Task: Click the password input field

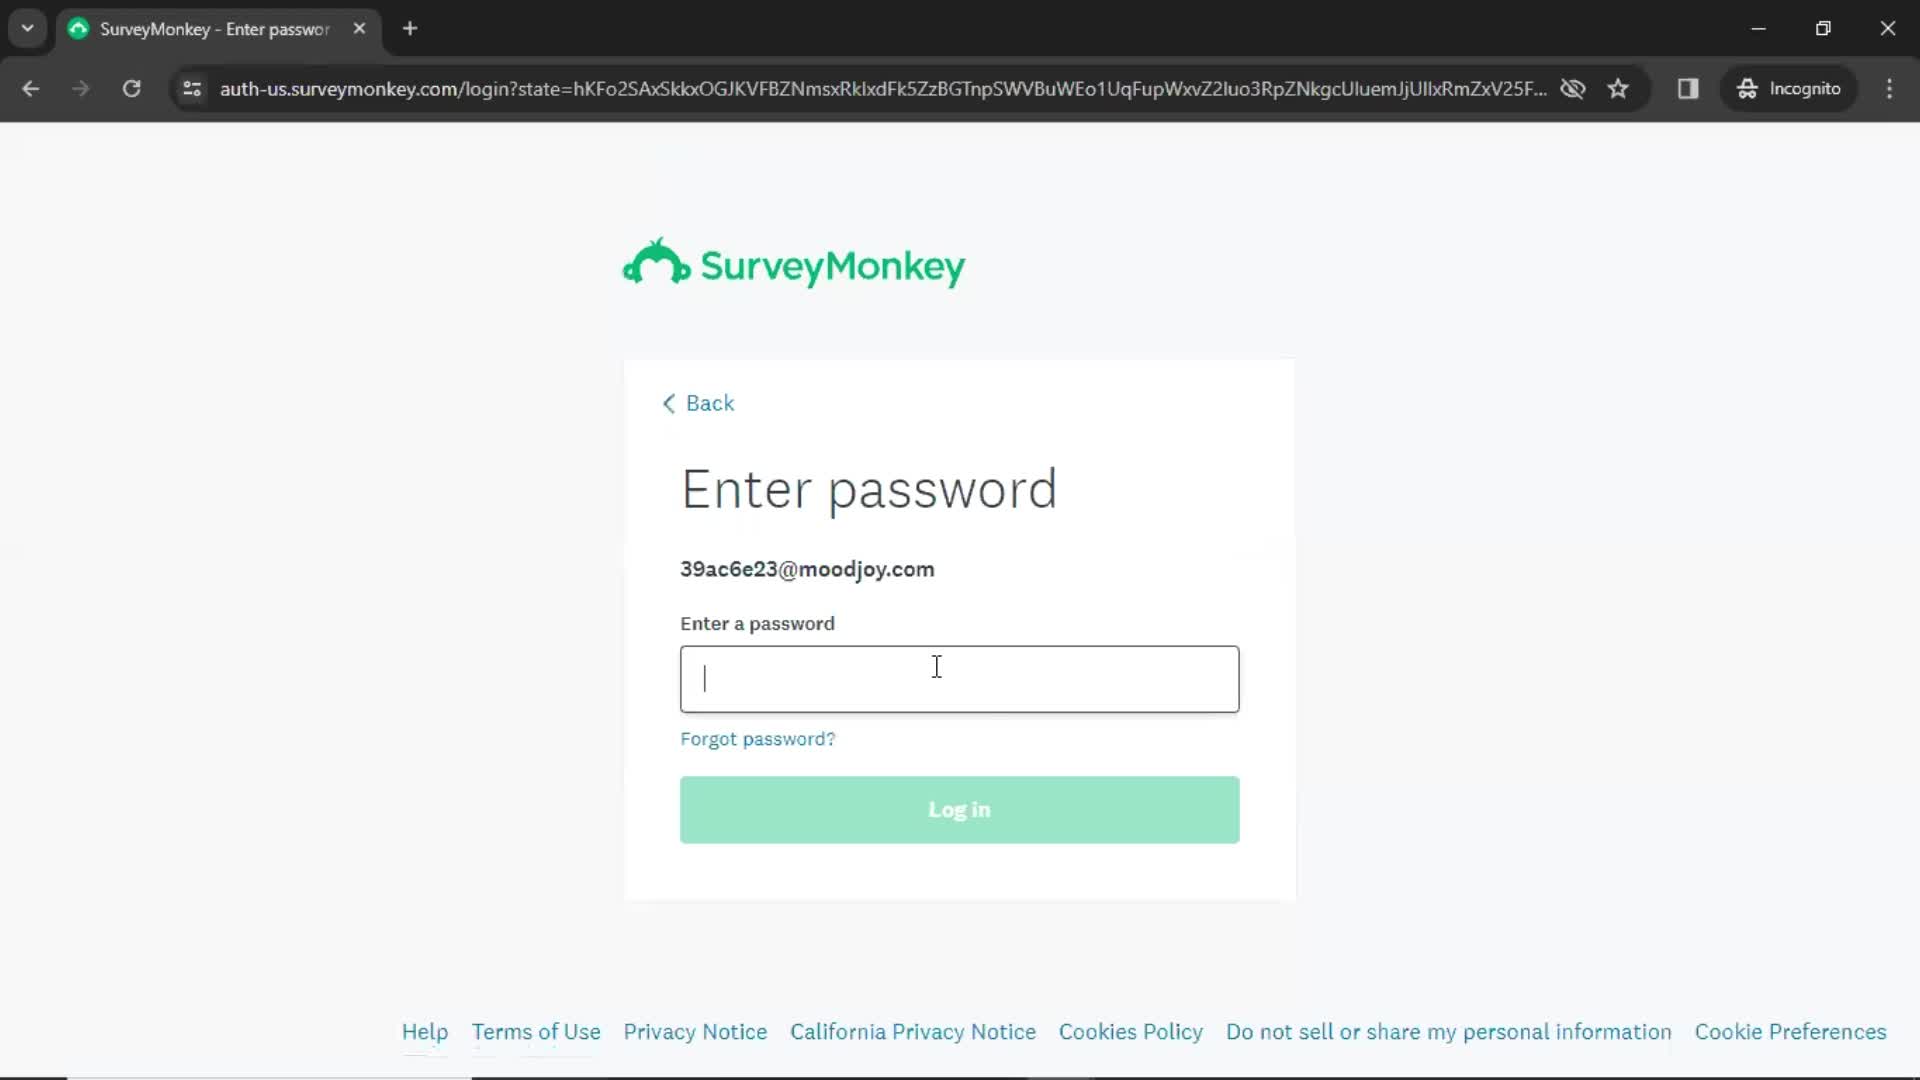Action: click(960, 678)
